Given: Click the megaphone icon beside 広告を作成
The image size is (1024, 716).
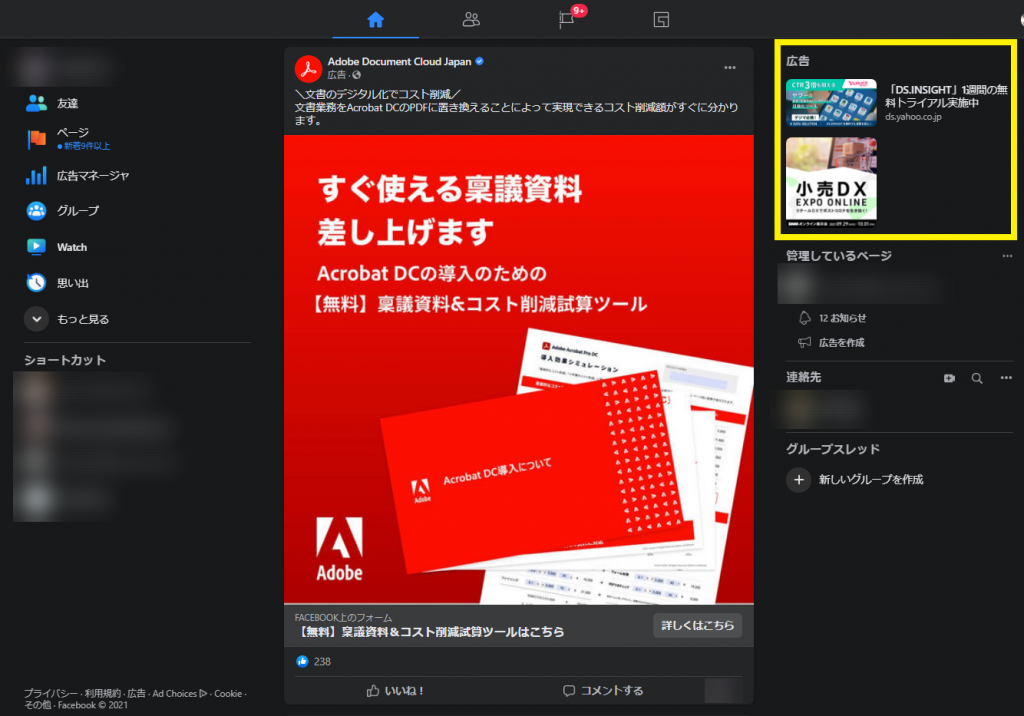Looking at the screenshot, I should click(805, 342).
